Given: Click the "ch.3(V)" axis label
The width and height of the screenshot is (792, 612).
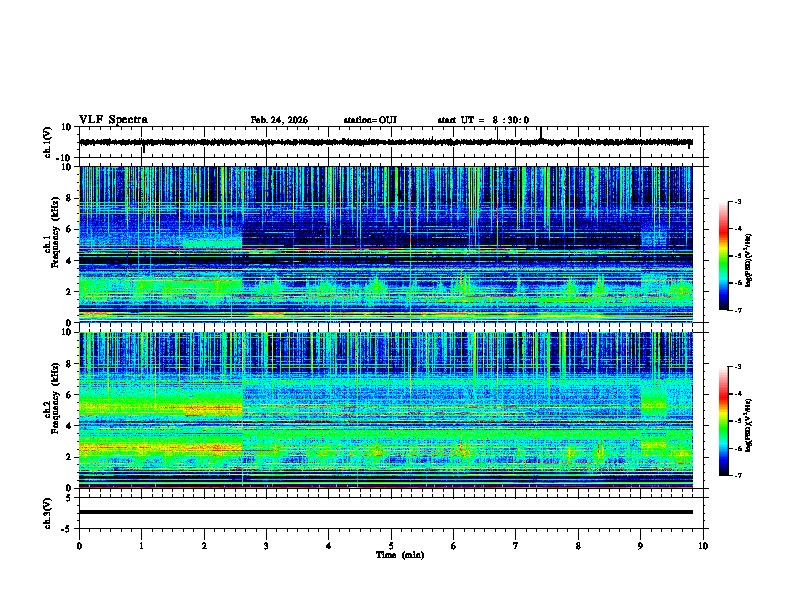Looking at the screenshot, I should 48,514.
